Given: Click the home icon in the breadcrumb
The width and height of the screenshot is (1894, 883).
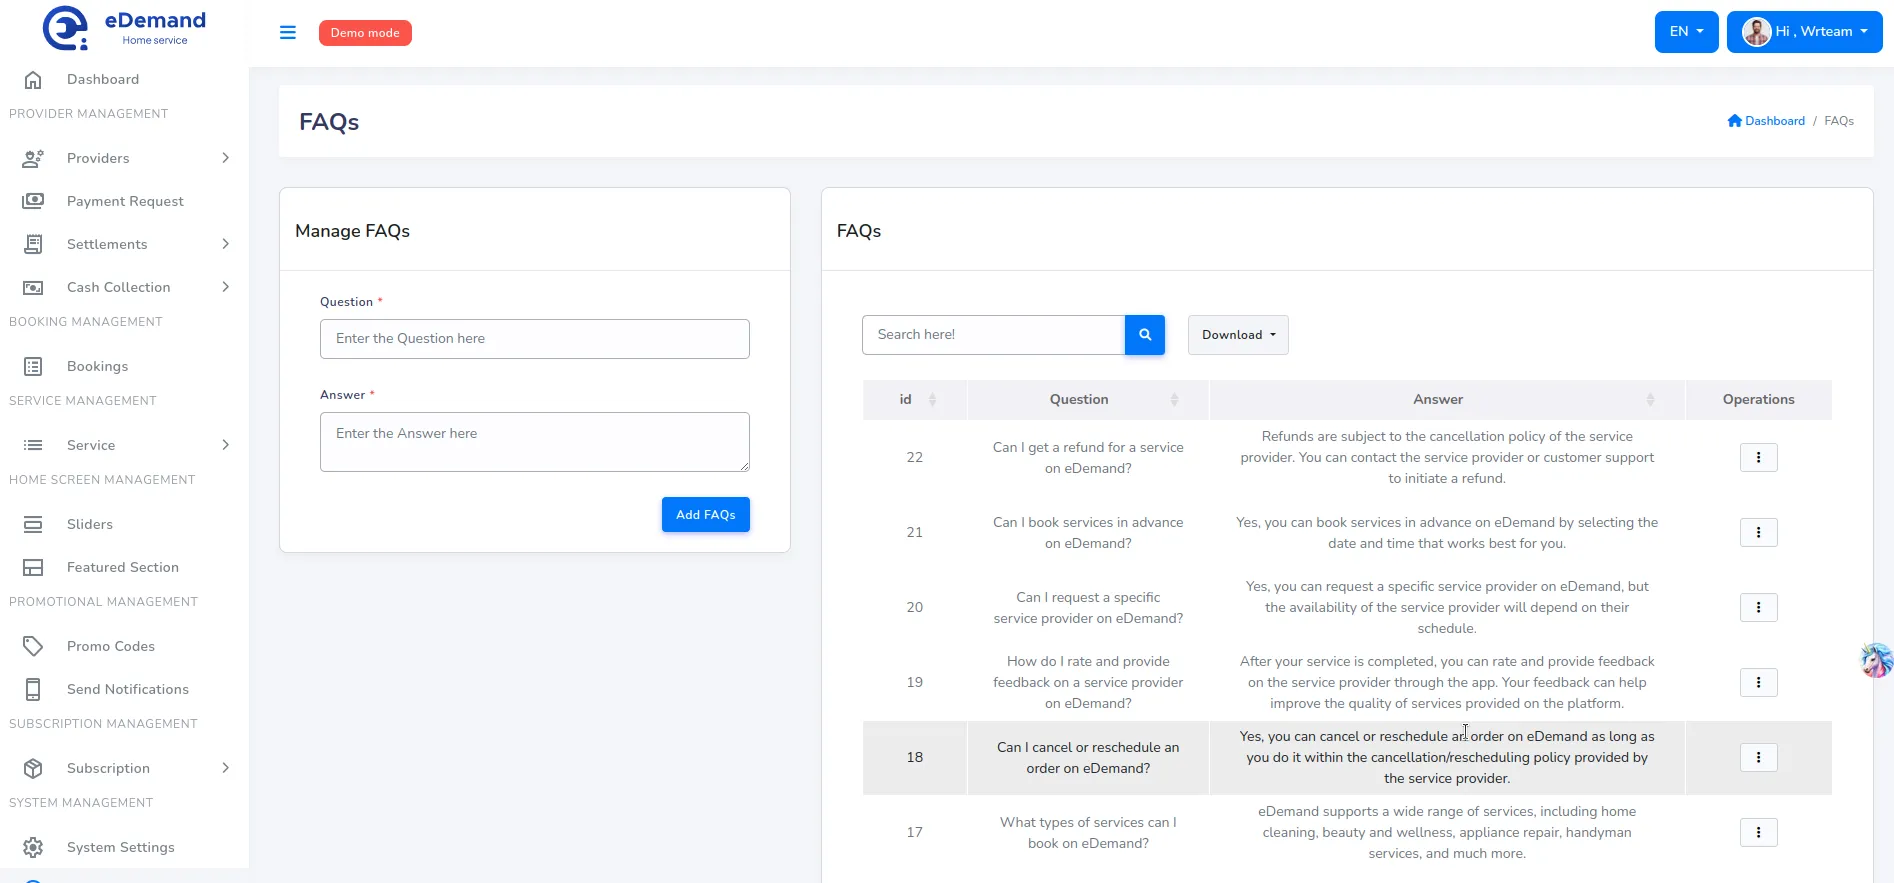Looking at the screenshot, I should [x=1734, y=121].
